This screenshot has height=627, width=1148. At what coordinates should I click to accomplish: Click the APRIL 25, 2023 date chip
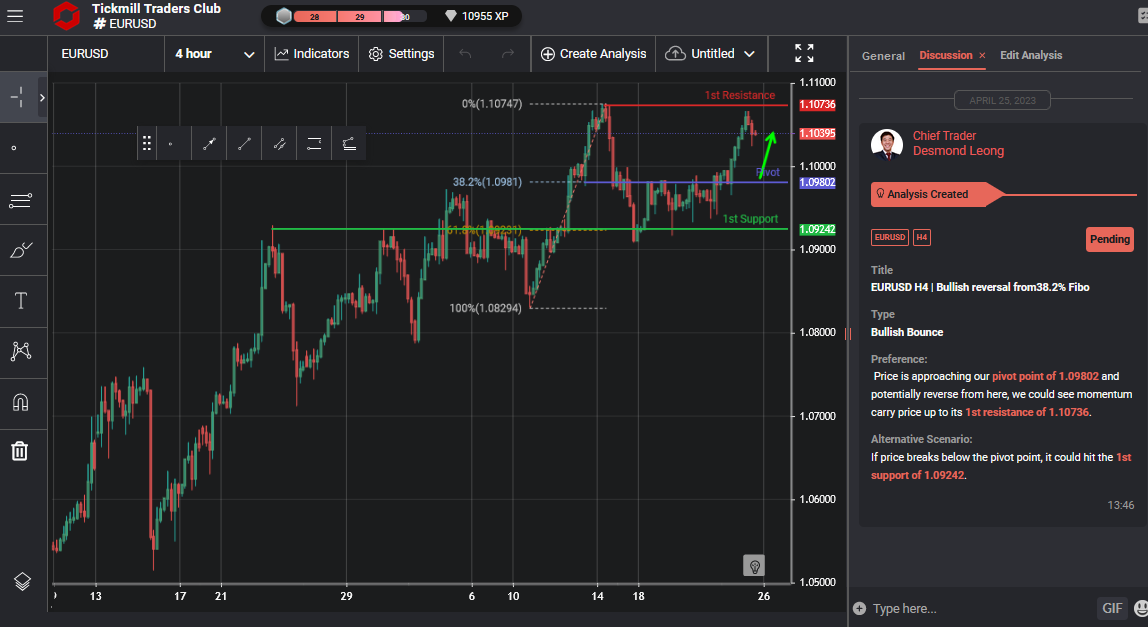click(1002, 100)
